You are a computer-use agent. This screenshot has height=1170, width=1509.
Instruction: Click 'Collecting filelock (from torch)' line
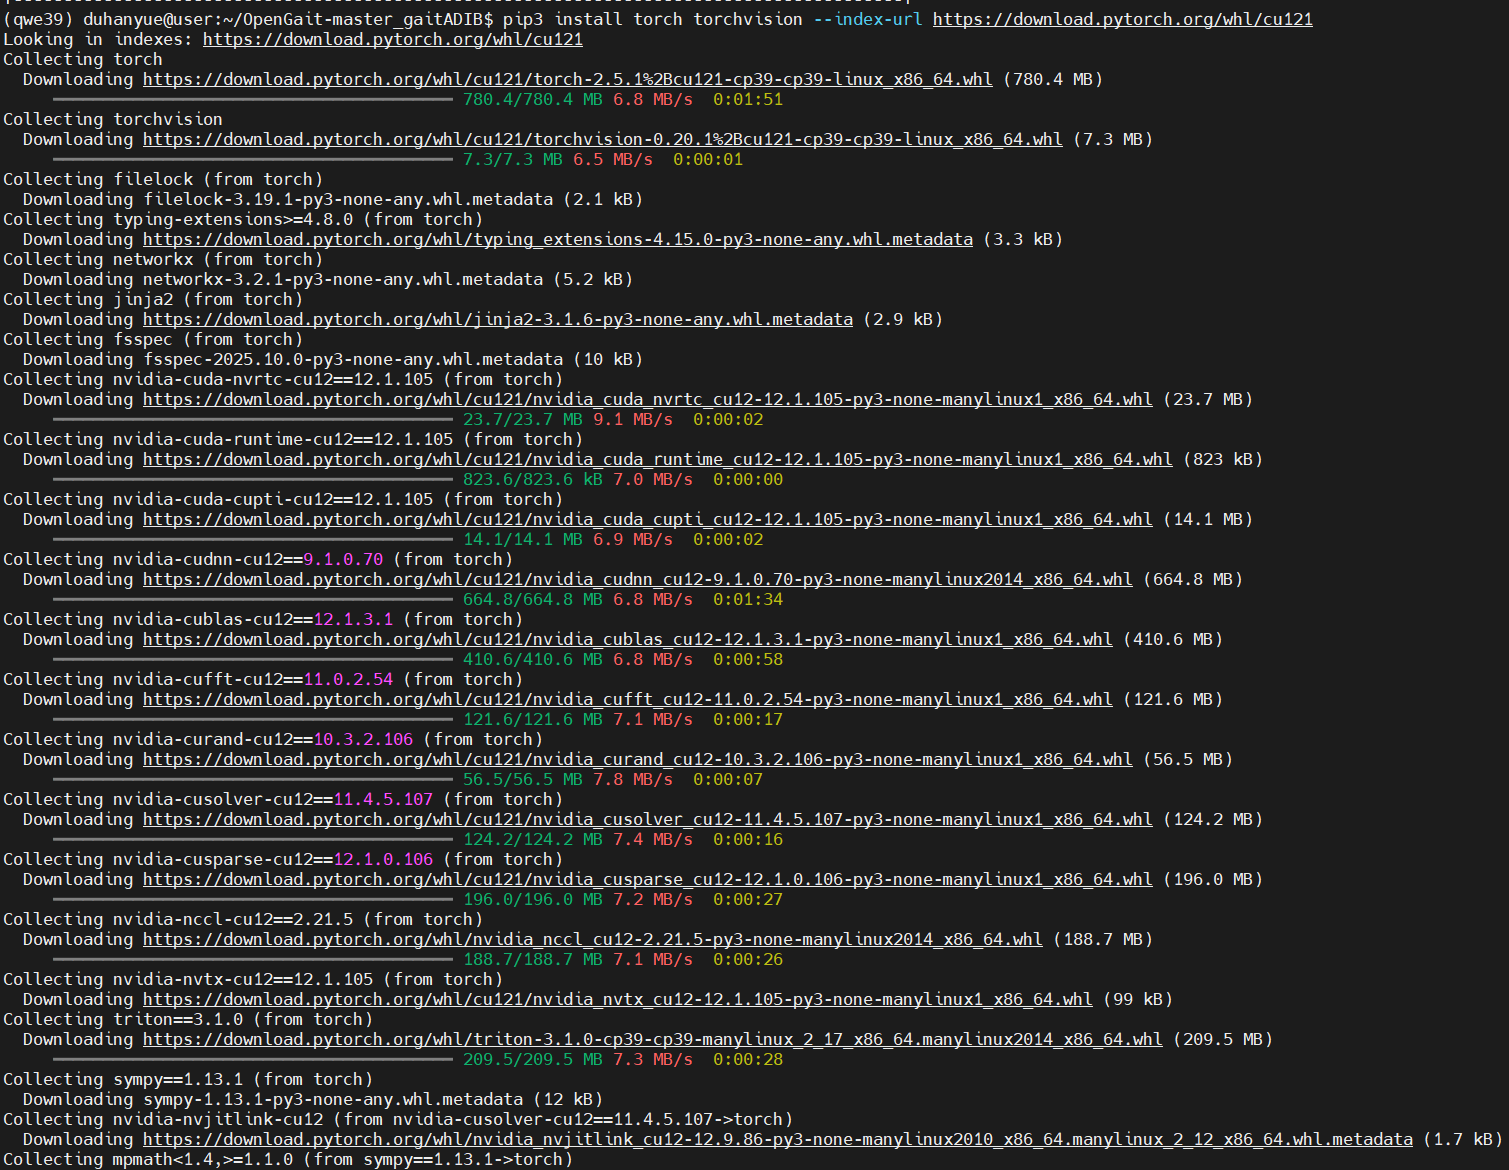162,179
